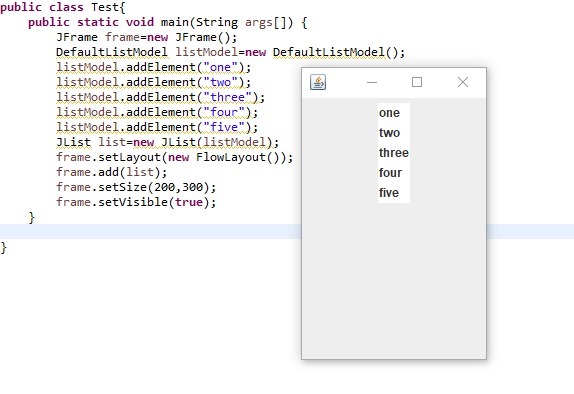Click the "public class Test{" code line
This screenshot has width=574, height=394.
click(x=63, y=7)
